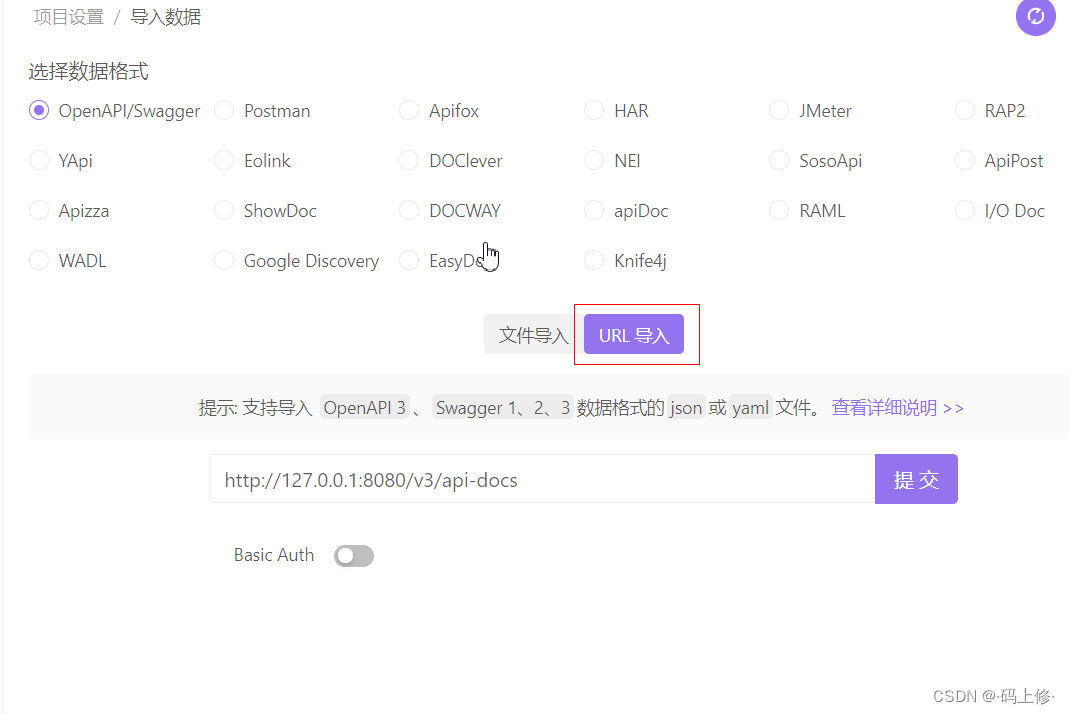Click the purple refresh icon button
The height and width of the screenshot is (714, 1069).
pyautogui.click(x=1036, y=16)
